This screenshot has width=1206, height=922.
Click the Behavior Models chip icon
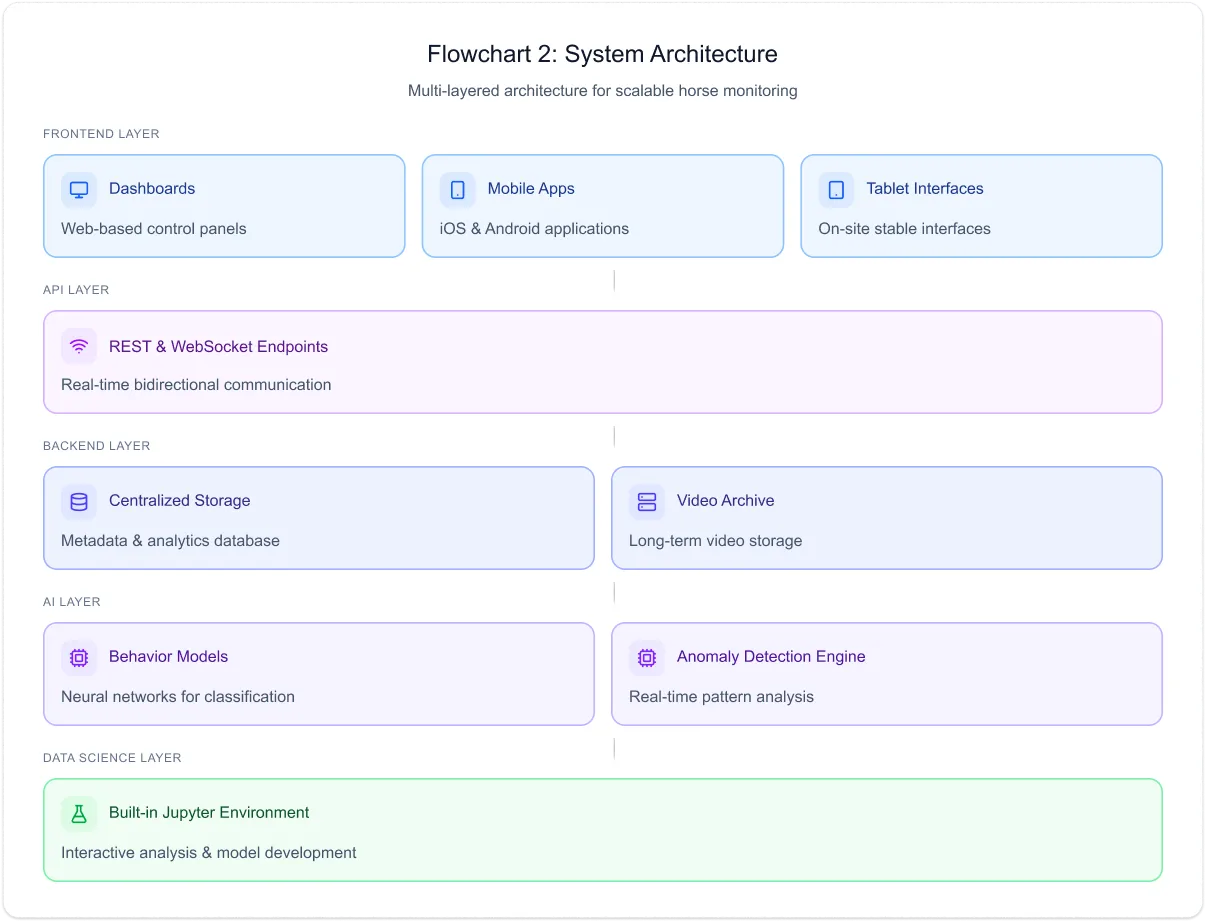pyautogui.click(x=78, y=657)
